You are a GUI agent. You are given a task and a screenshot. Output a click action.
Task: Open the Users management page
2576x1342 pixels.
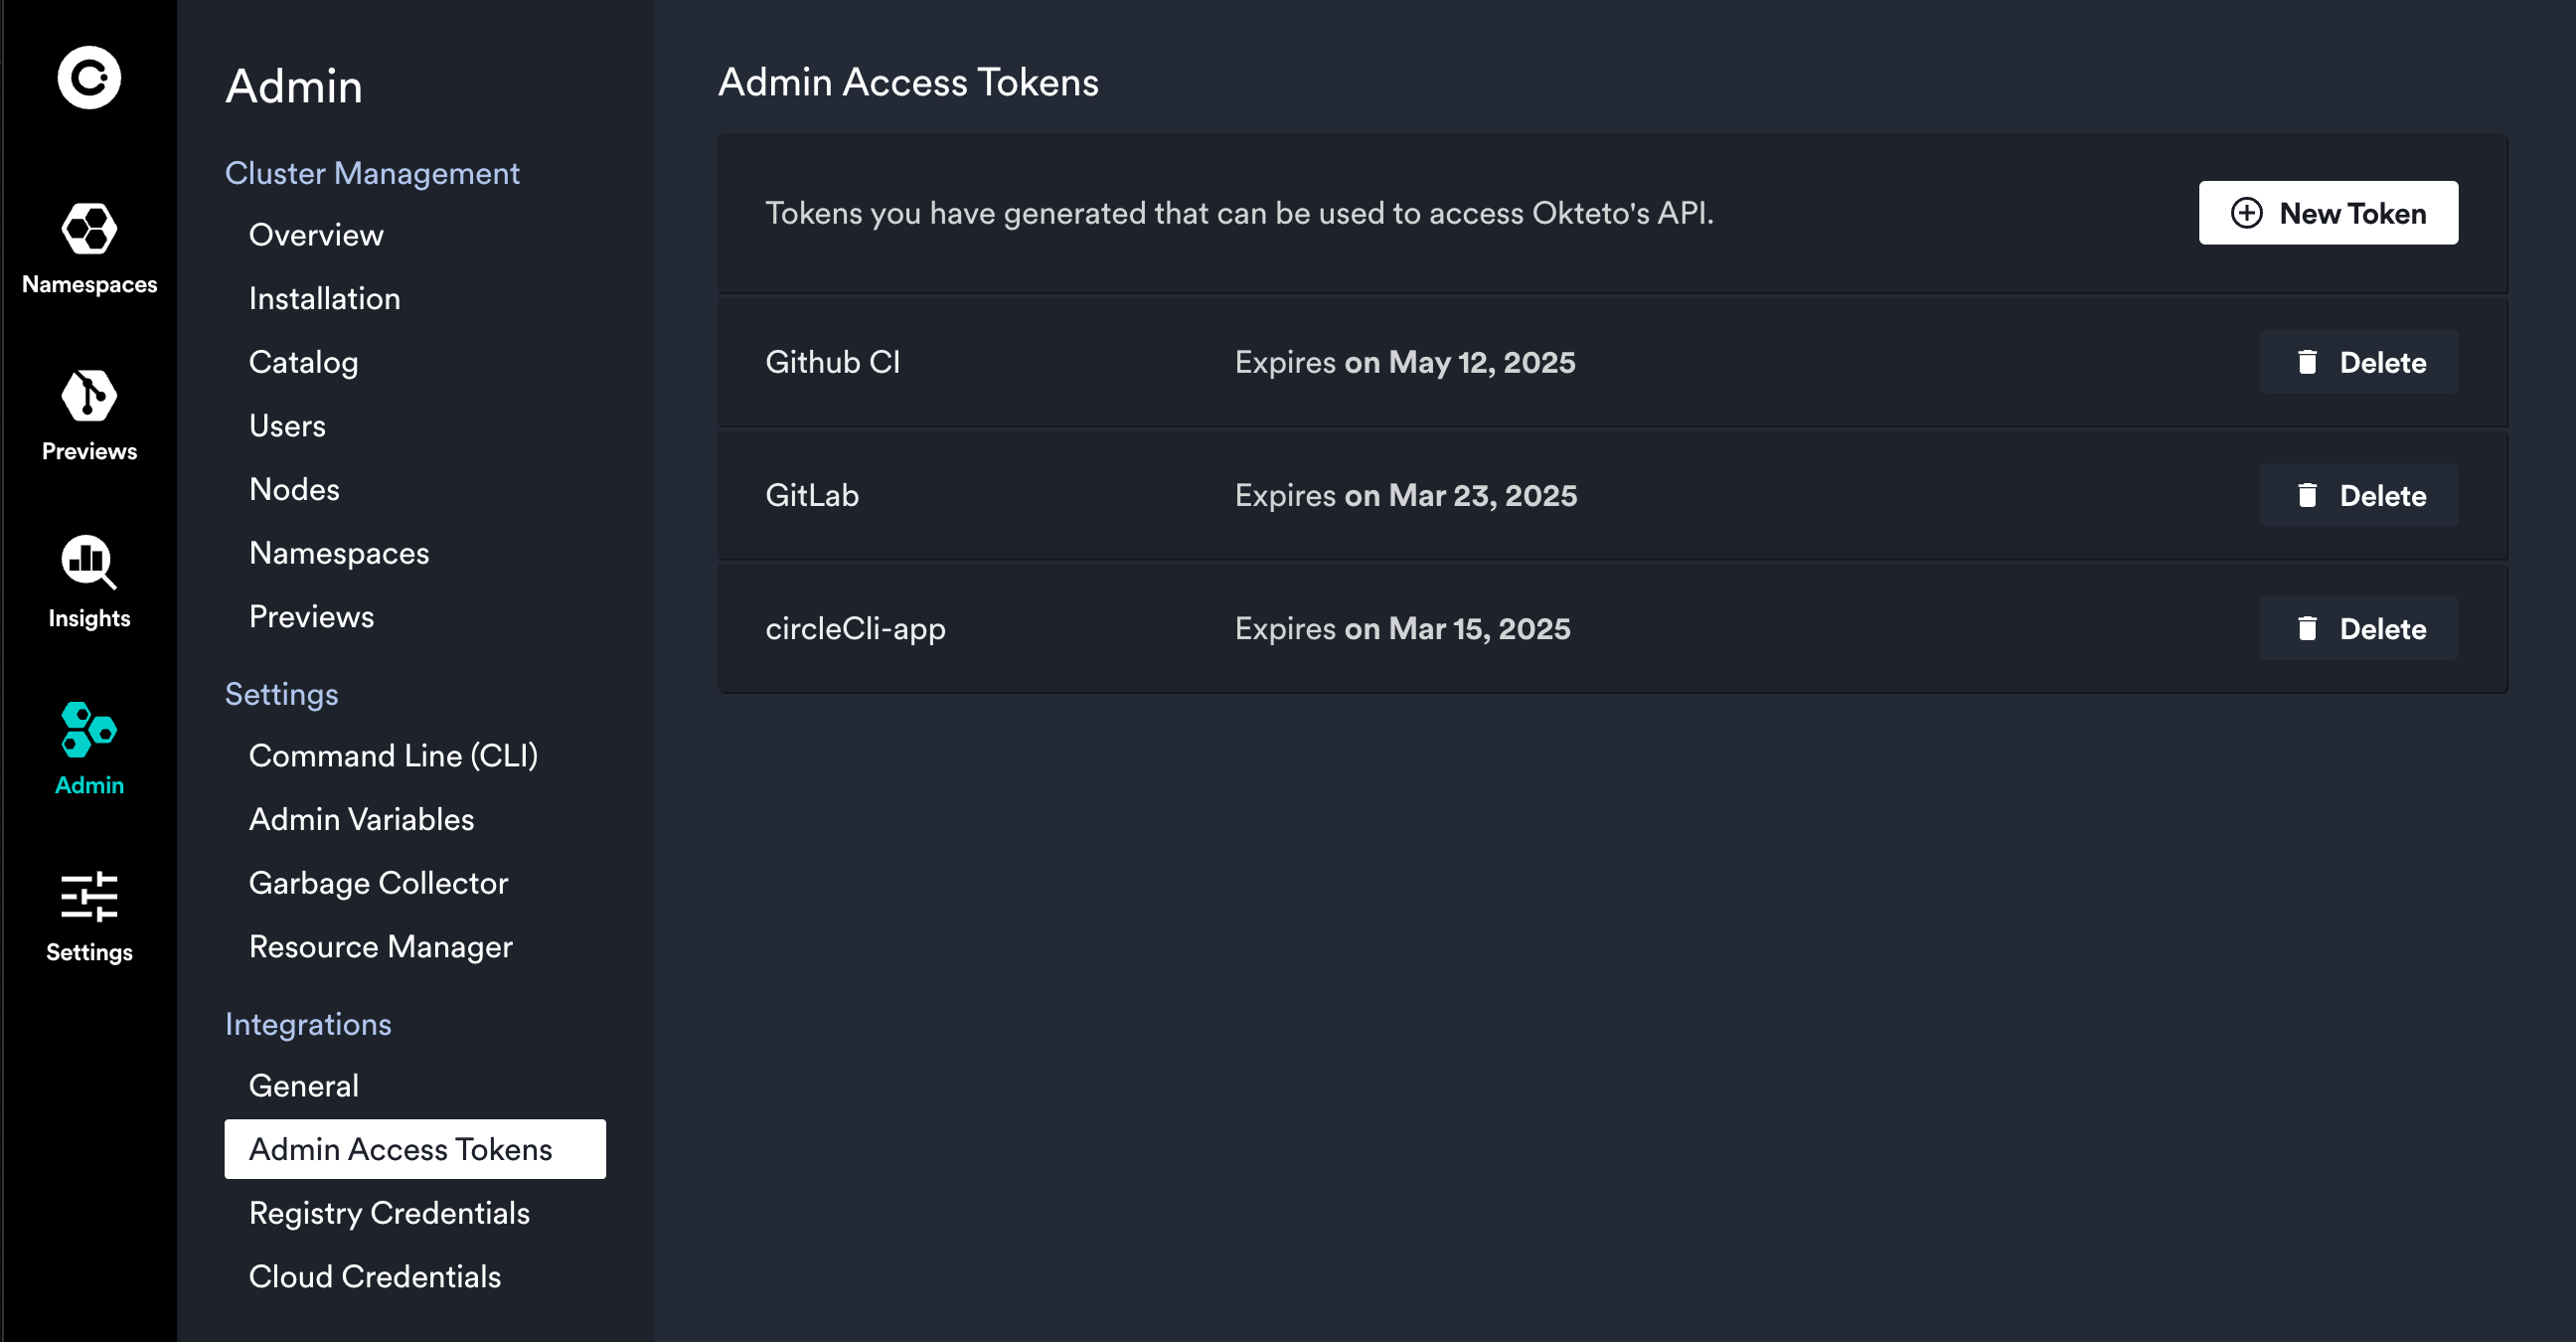click(x=287, y=425)
